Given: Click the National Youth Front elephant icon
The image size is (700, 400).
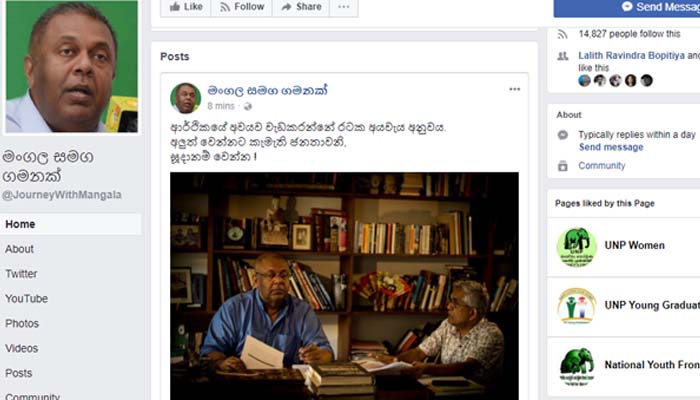Looking at the screenshot, I should pyautogui.click(x=576, y=366).
